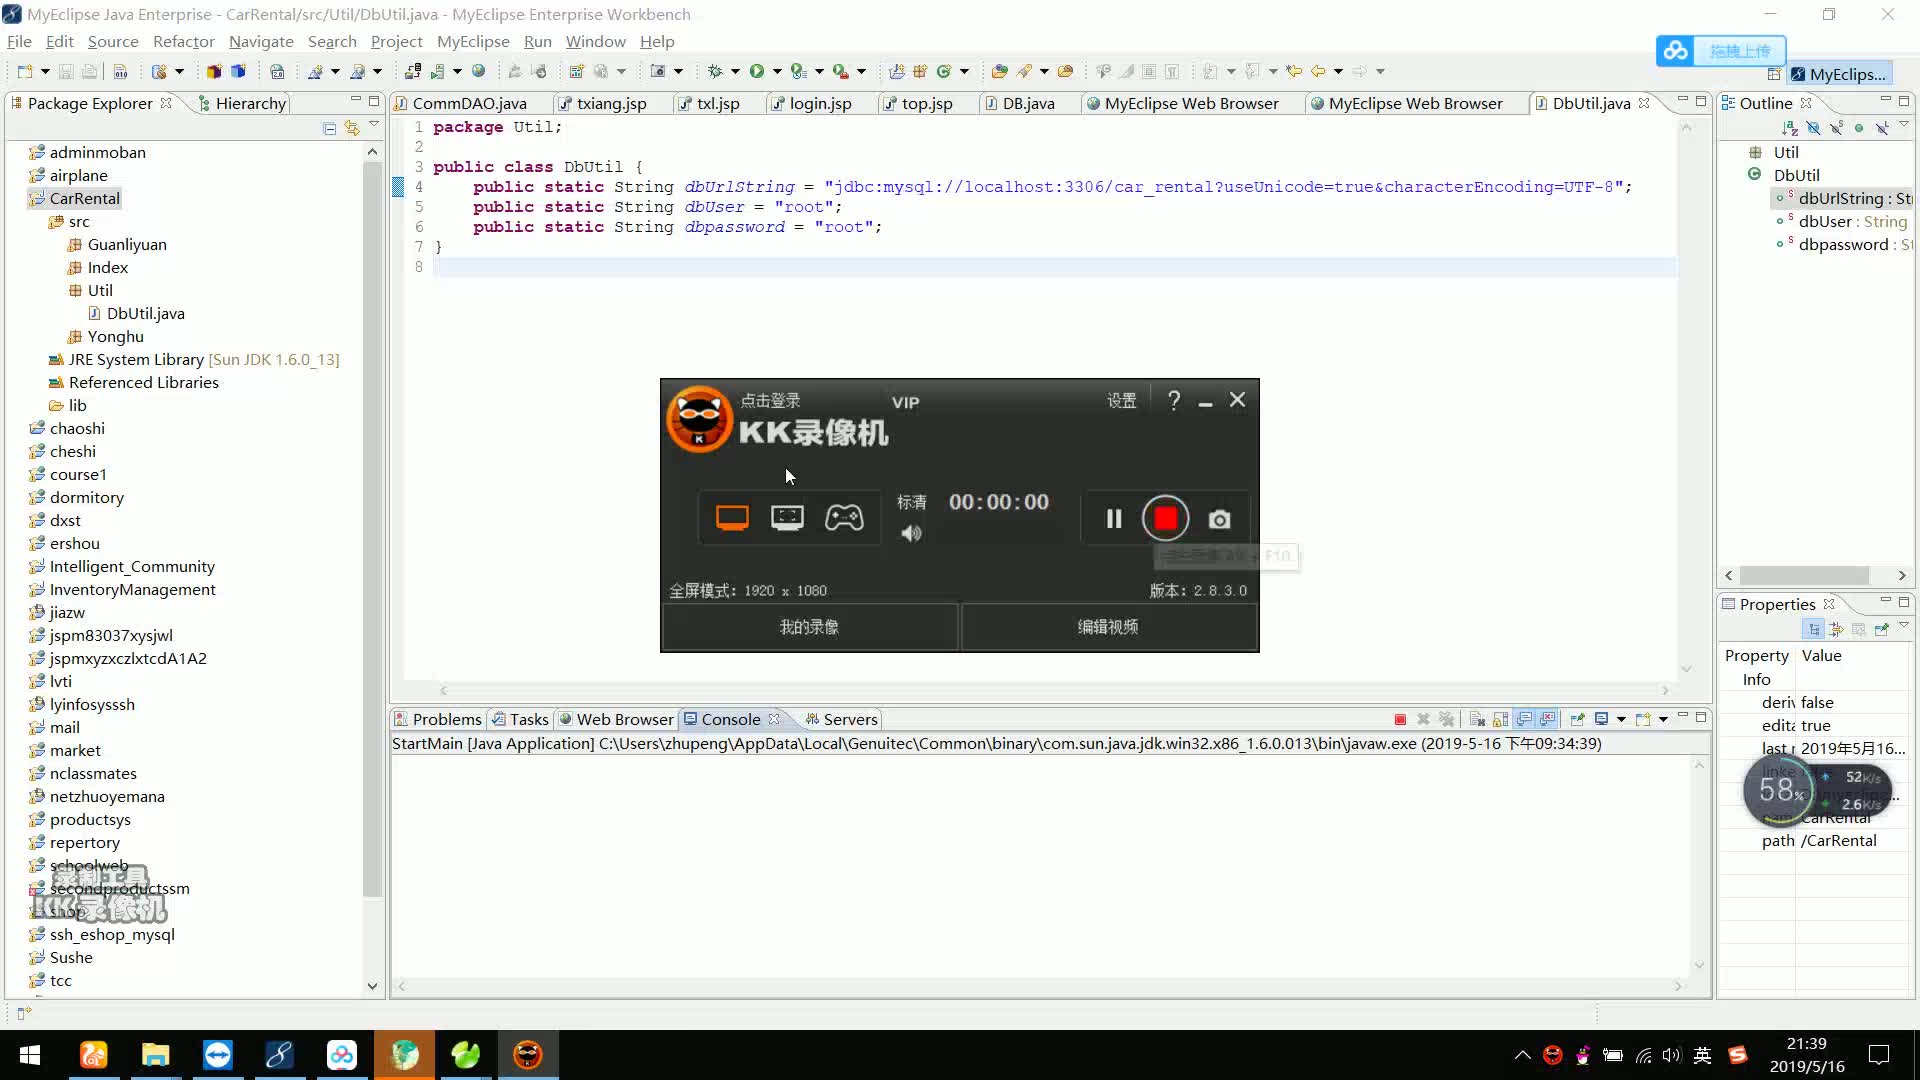
Task: Toggle Hide Fields in the Outline view
Action: click(x=1814, y=128)
